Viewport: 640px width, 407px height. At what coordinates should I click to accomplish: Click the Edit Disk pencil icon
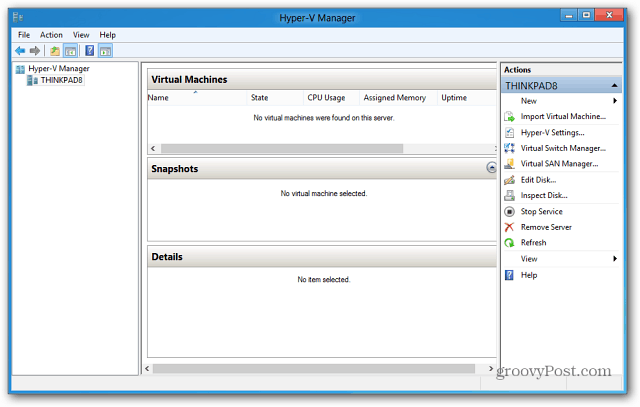point(509,180)
